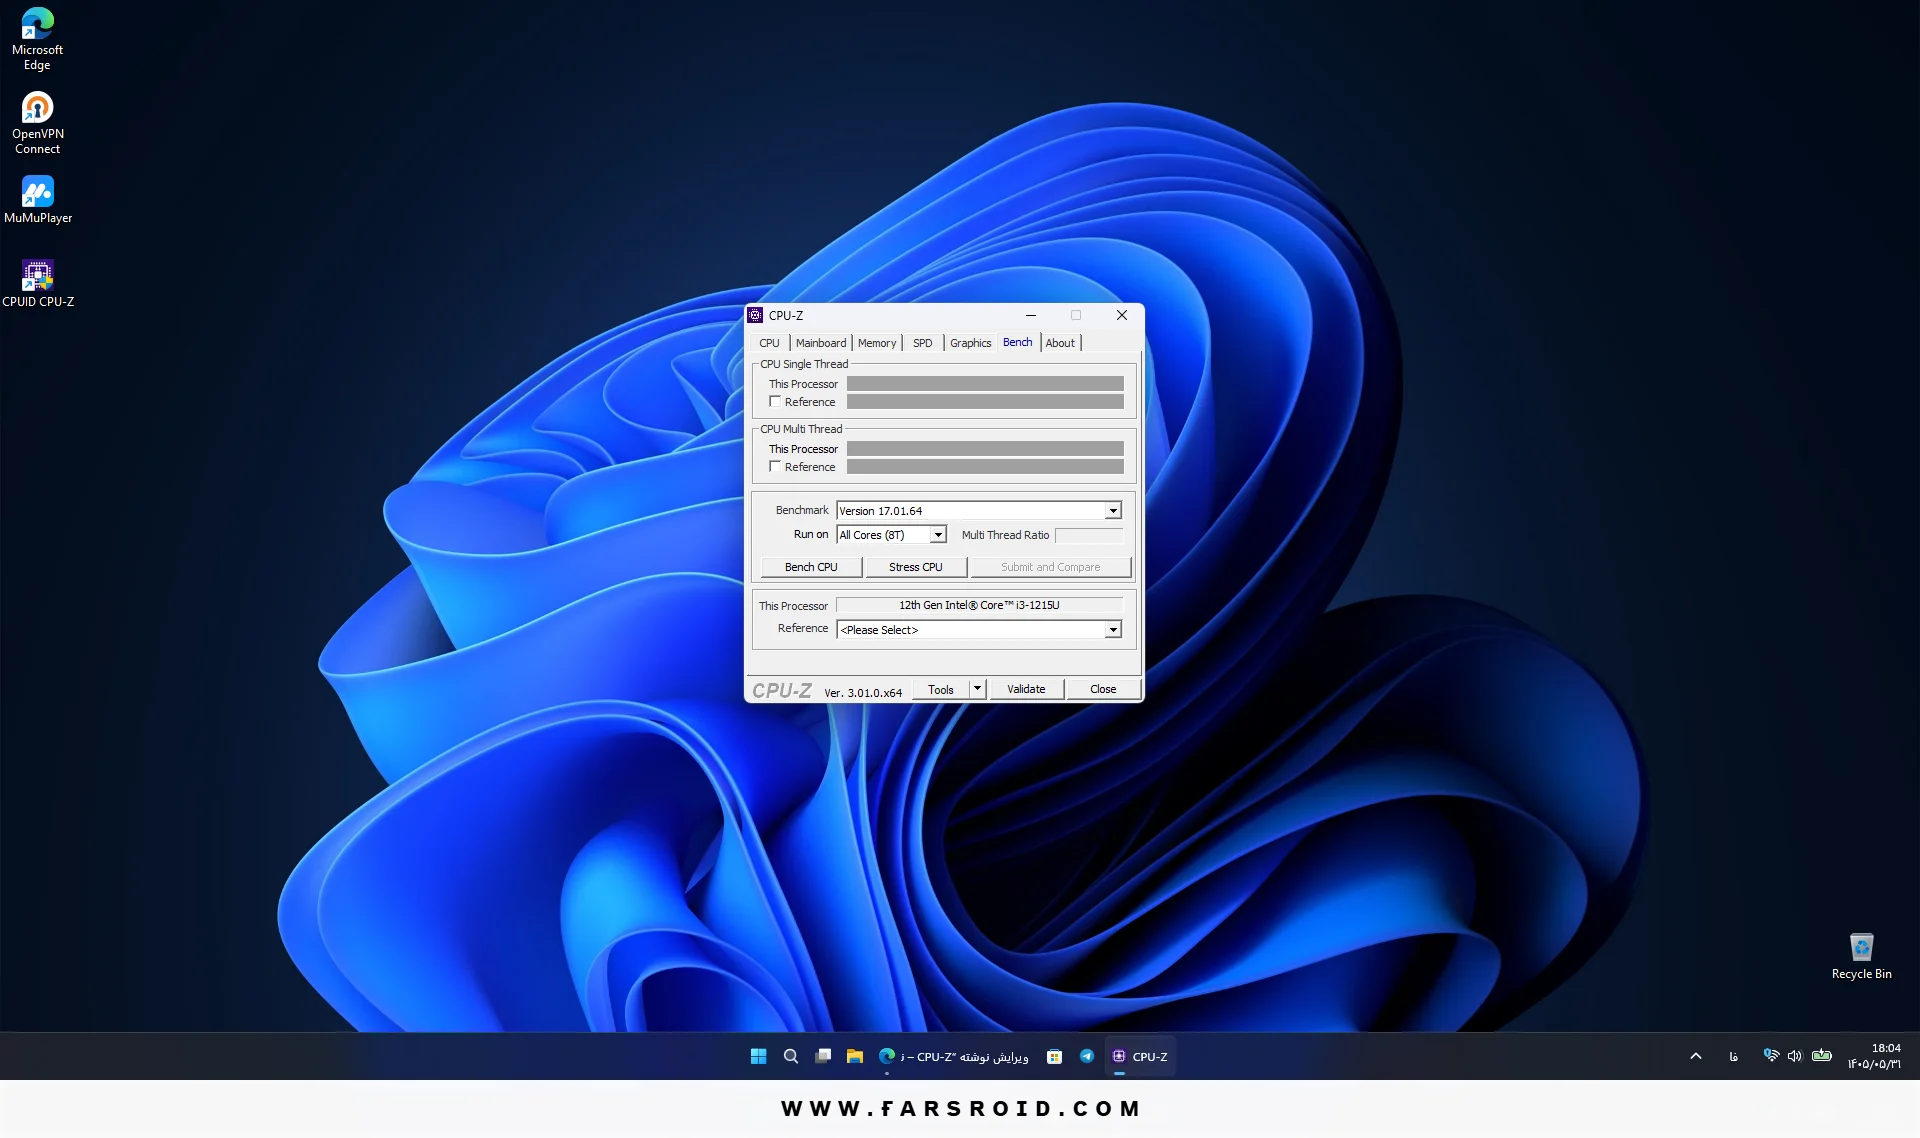The image size is (1920, 1138).
Task: Open Telegram from the taskbar
Action: (x=1086, y=1056)
